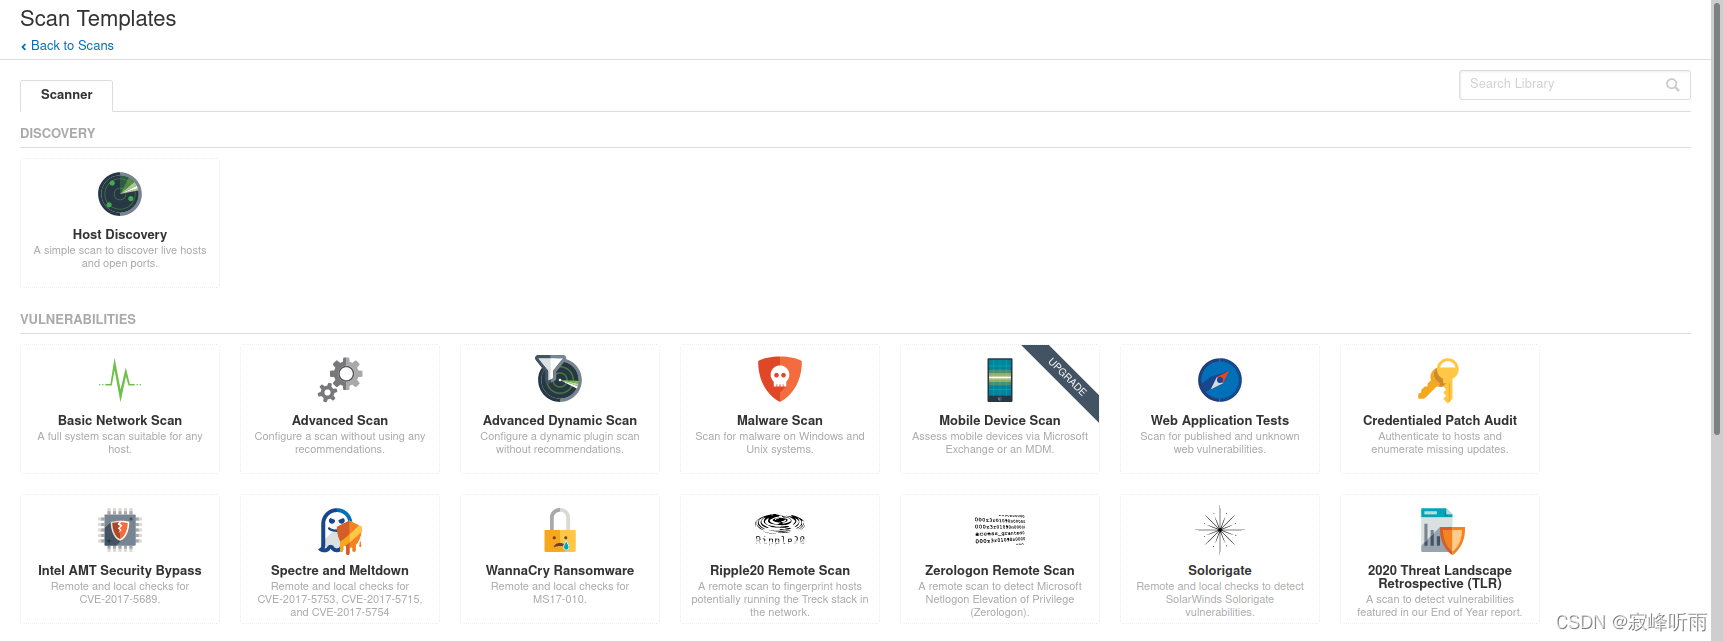Viewport: 1723px width, 641px height.
Task: Click the Zerologon Remote Scan hex icon
Action: pos(1000,530)
